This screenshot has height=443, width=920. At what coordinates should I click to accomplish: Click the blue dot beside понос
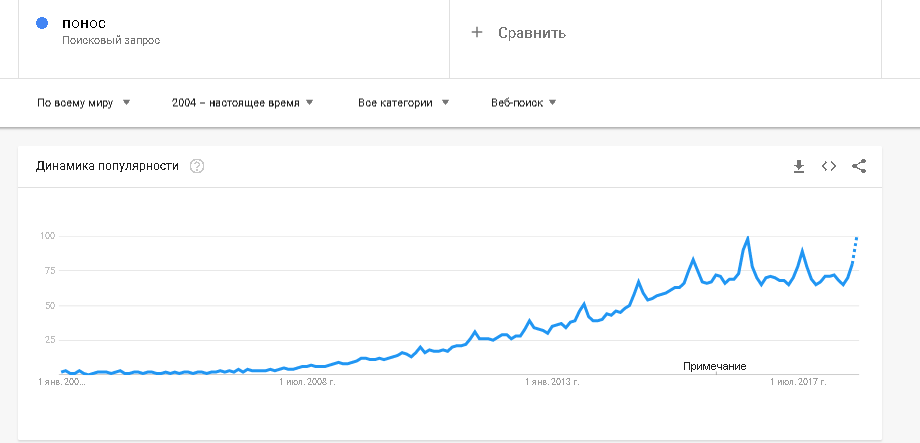tap(42, 23)
